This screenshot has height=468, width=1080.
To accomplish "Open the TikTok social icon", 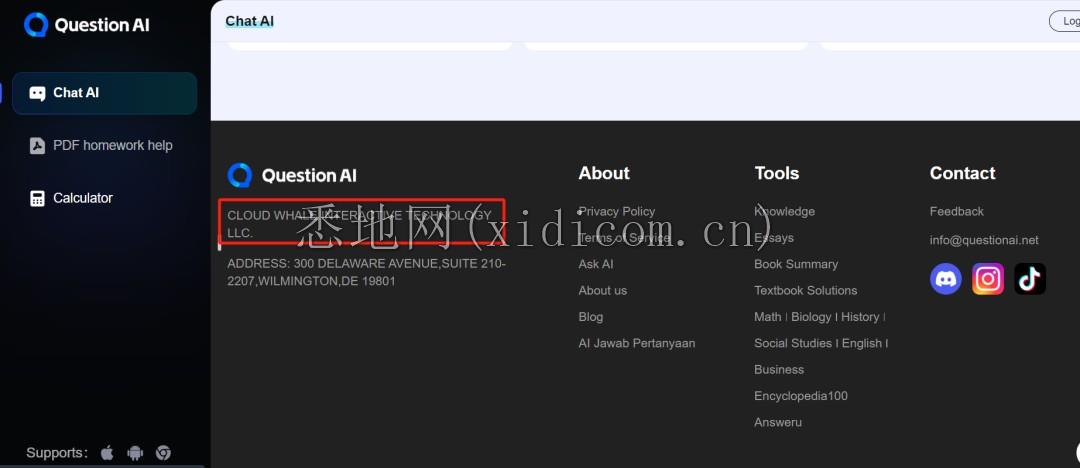I will tap(1030, 279).
